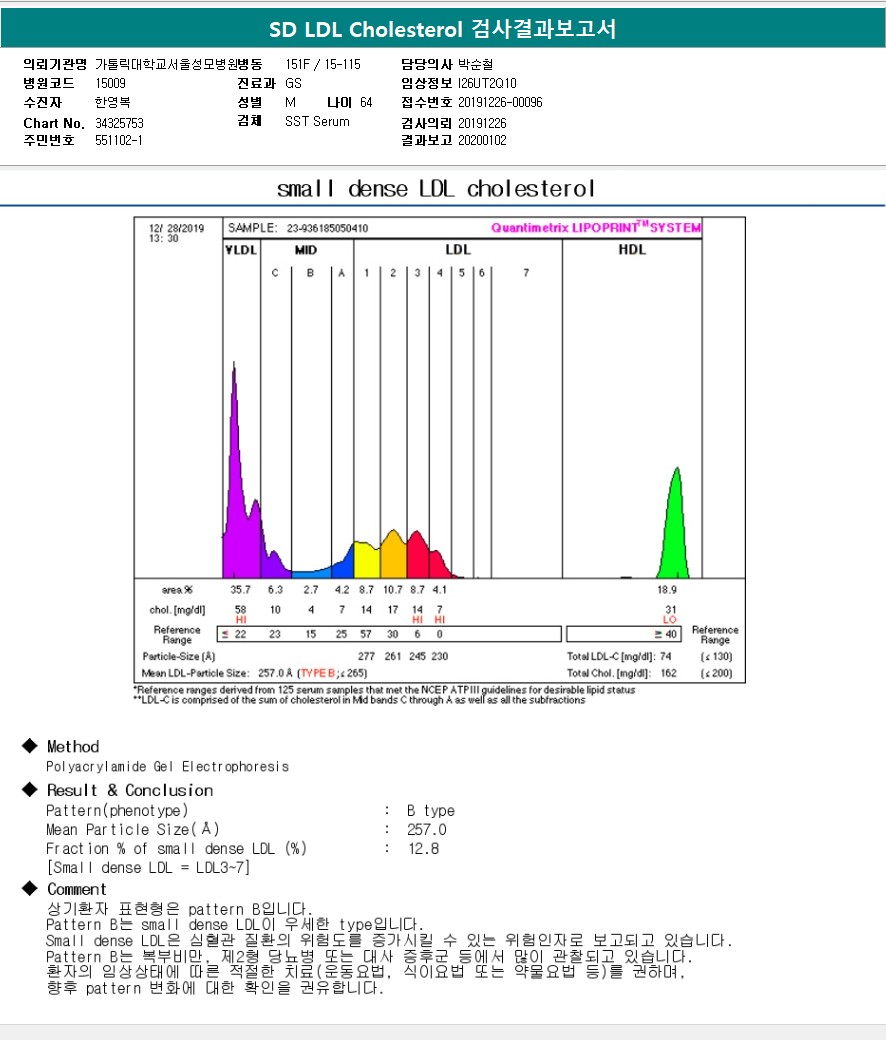This screenshot has height=1040, width=886.
Task: Click the yellow LDL 1 band area
Action: 367,560
